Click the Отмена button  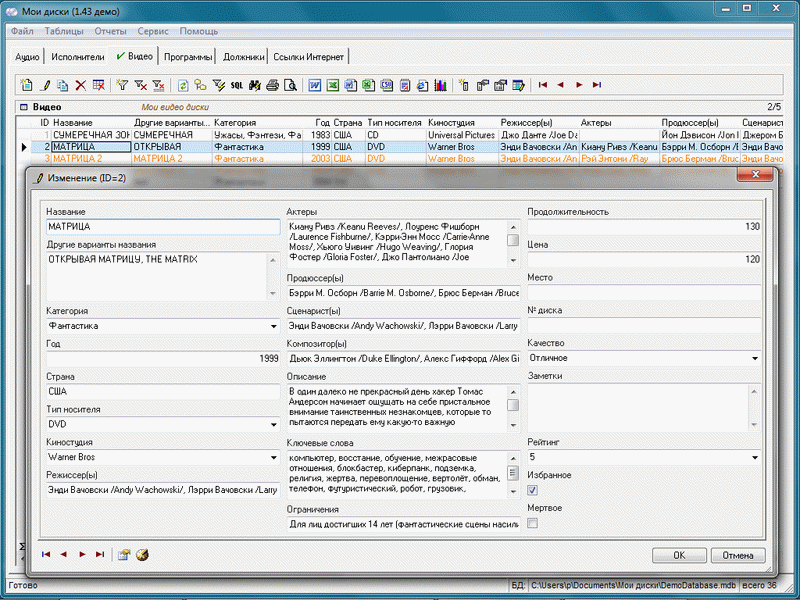[x=738, y=555]
